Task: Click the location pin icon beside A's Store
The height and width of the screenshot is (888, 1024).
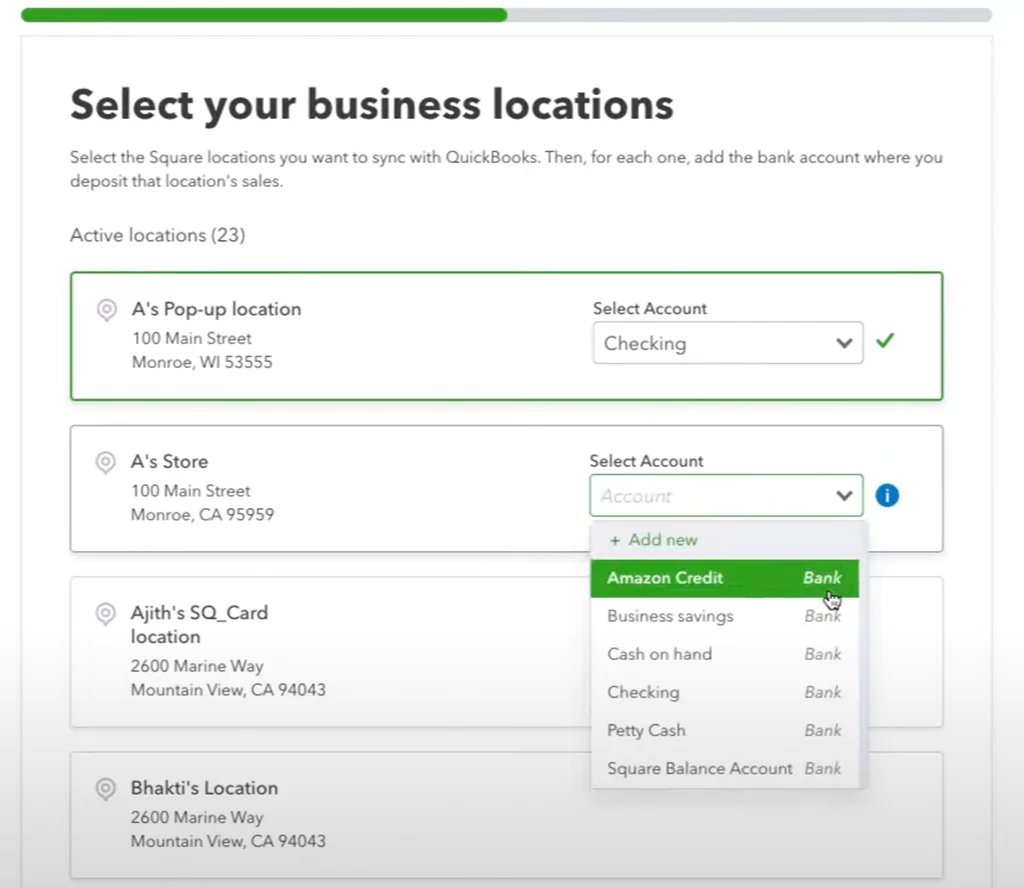Action: [x=105, y=462]
